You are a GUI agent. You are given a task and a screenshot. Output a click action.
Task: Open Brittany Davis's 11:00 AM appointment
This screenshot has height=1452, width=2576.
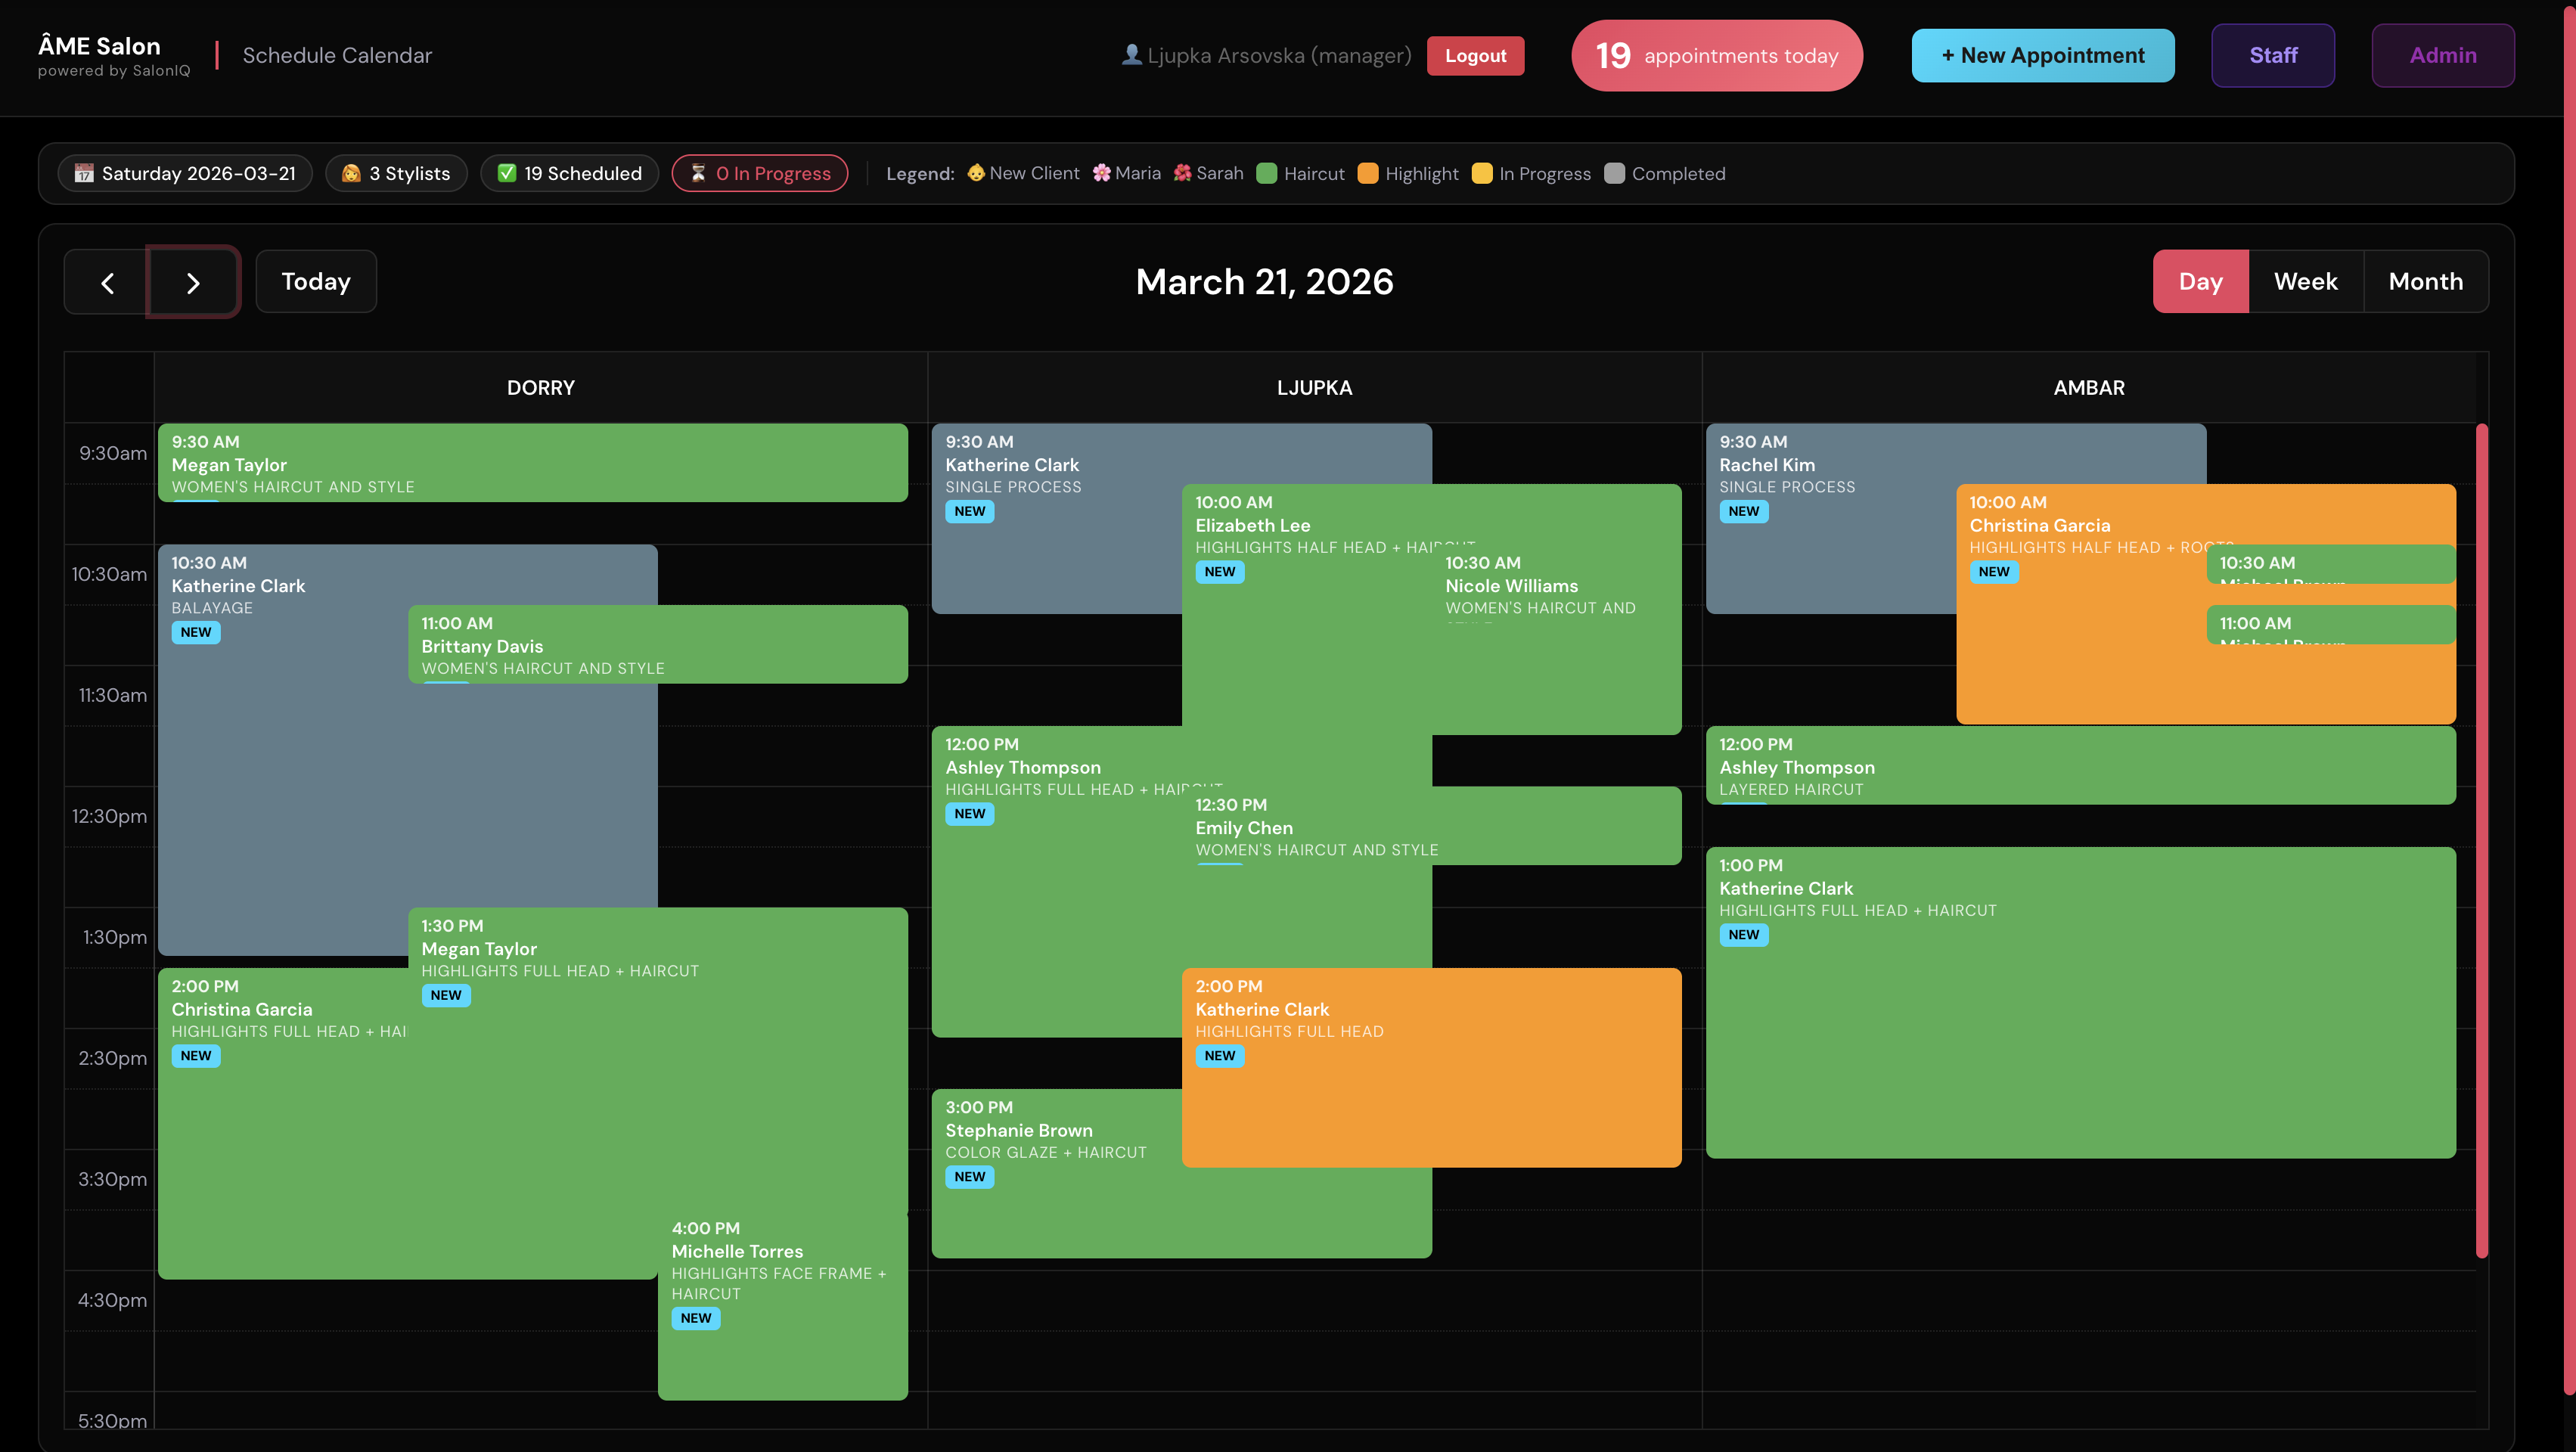(658, 645)
